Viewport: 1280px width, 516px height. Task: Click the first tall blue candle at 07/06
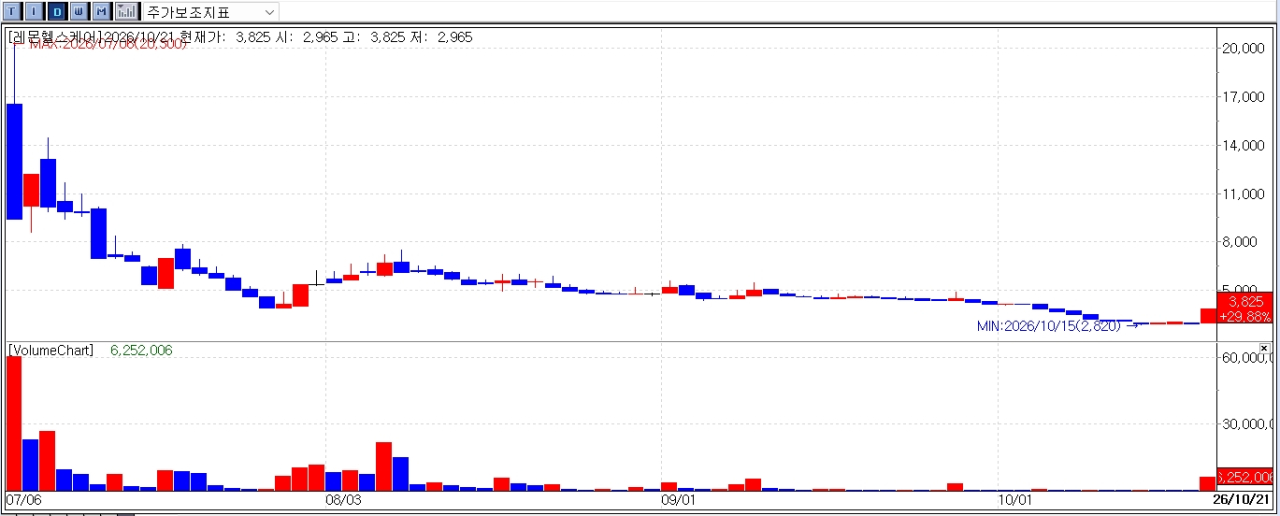pos(14,161)
